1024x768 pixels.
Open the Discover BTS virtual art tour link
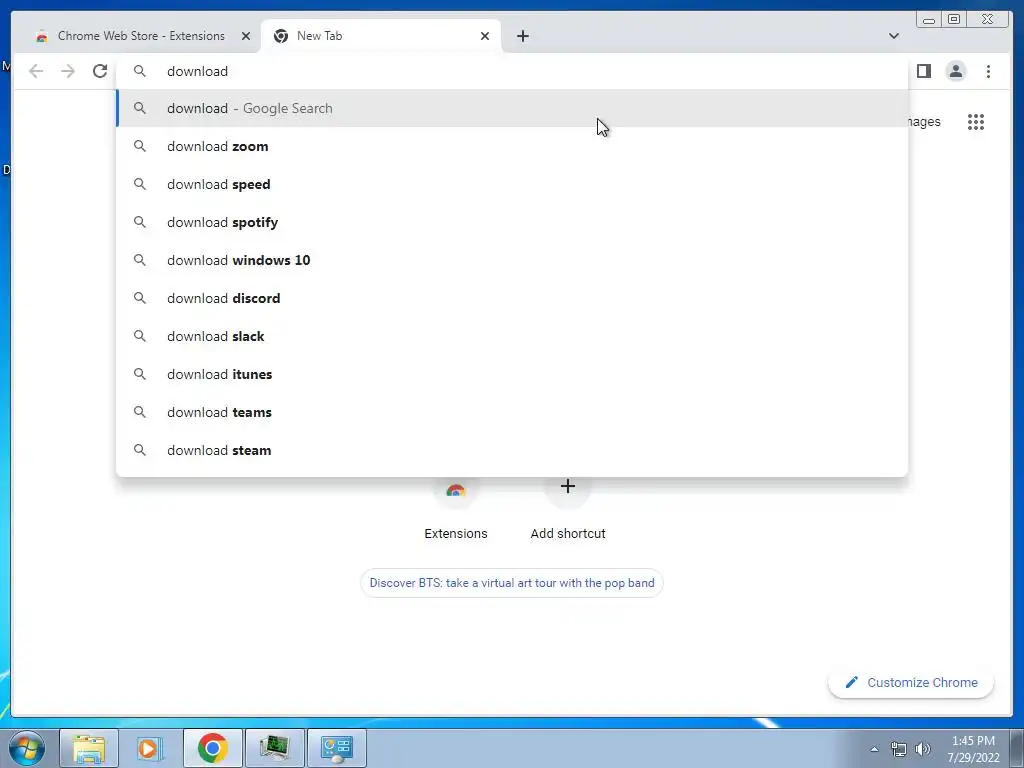[512, 583]
